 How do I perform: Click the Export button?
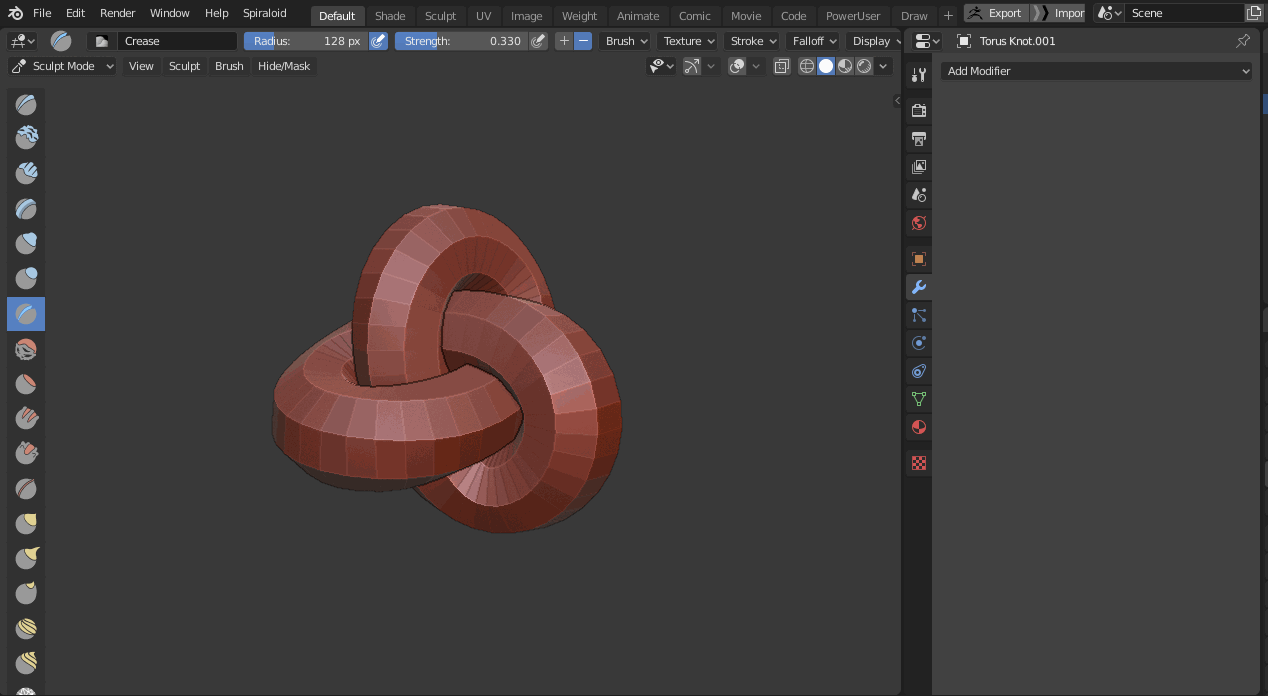click(x=996, y=13)
